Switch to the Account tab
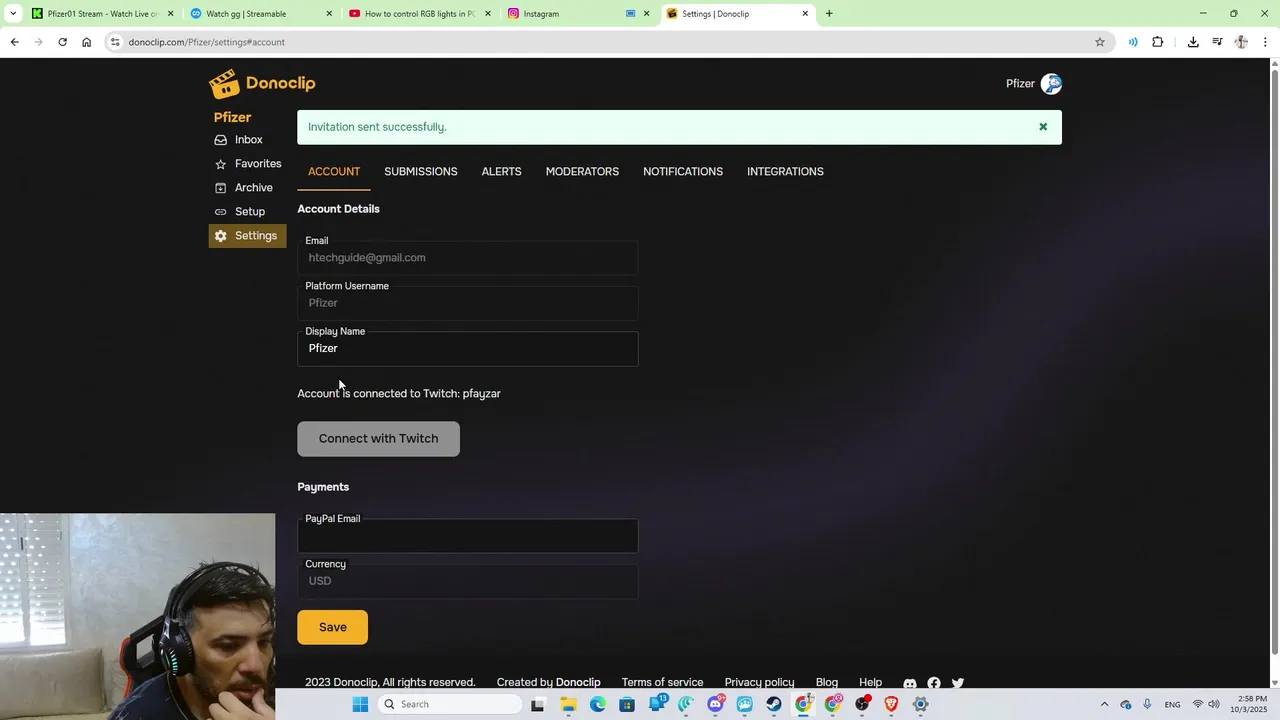The height and width of the screenshot is (720, 1280). (334, 172)
